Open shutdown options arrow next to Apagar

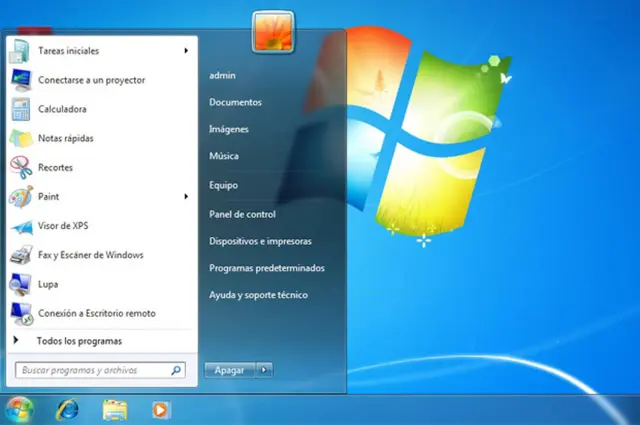click(x=264, y=370)
